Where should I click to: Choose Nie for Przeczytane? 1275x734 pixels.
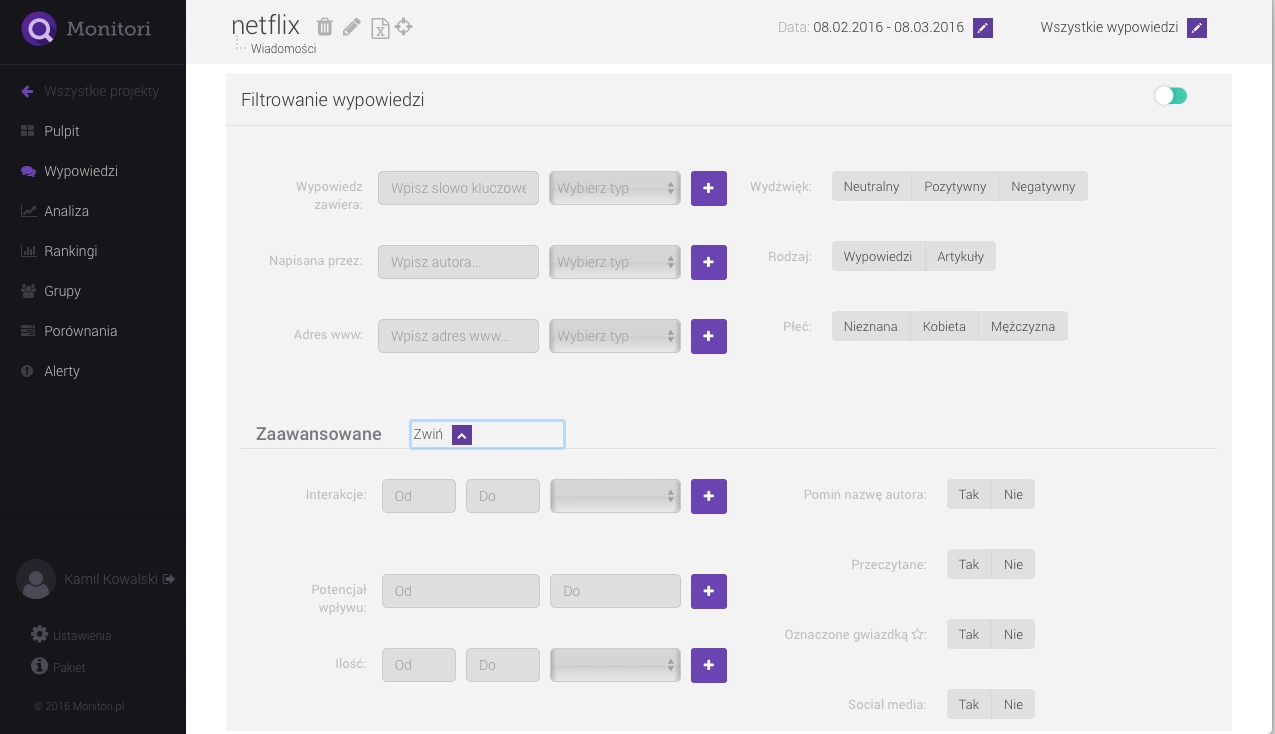[x=1013, y=564]
